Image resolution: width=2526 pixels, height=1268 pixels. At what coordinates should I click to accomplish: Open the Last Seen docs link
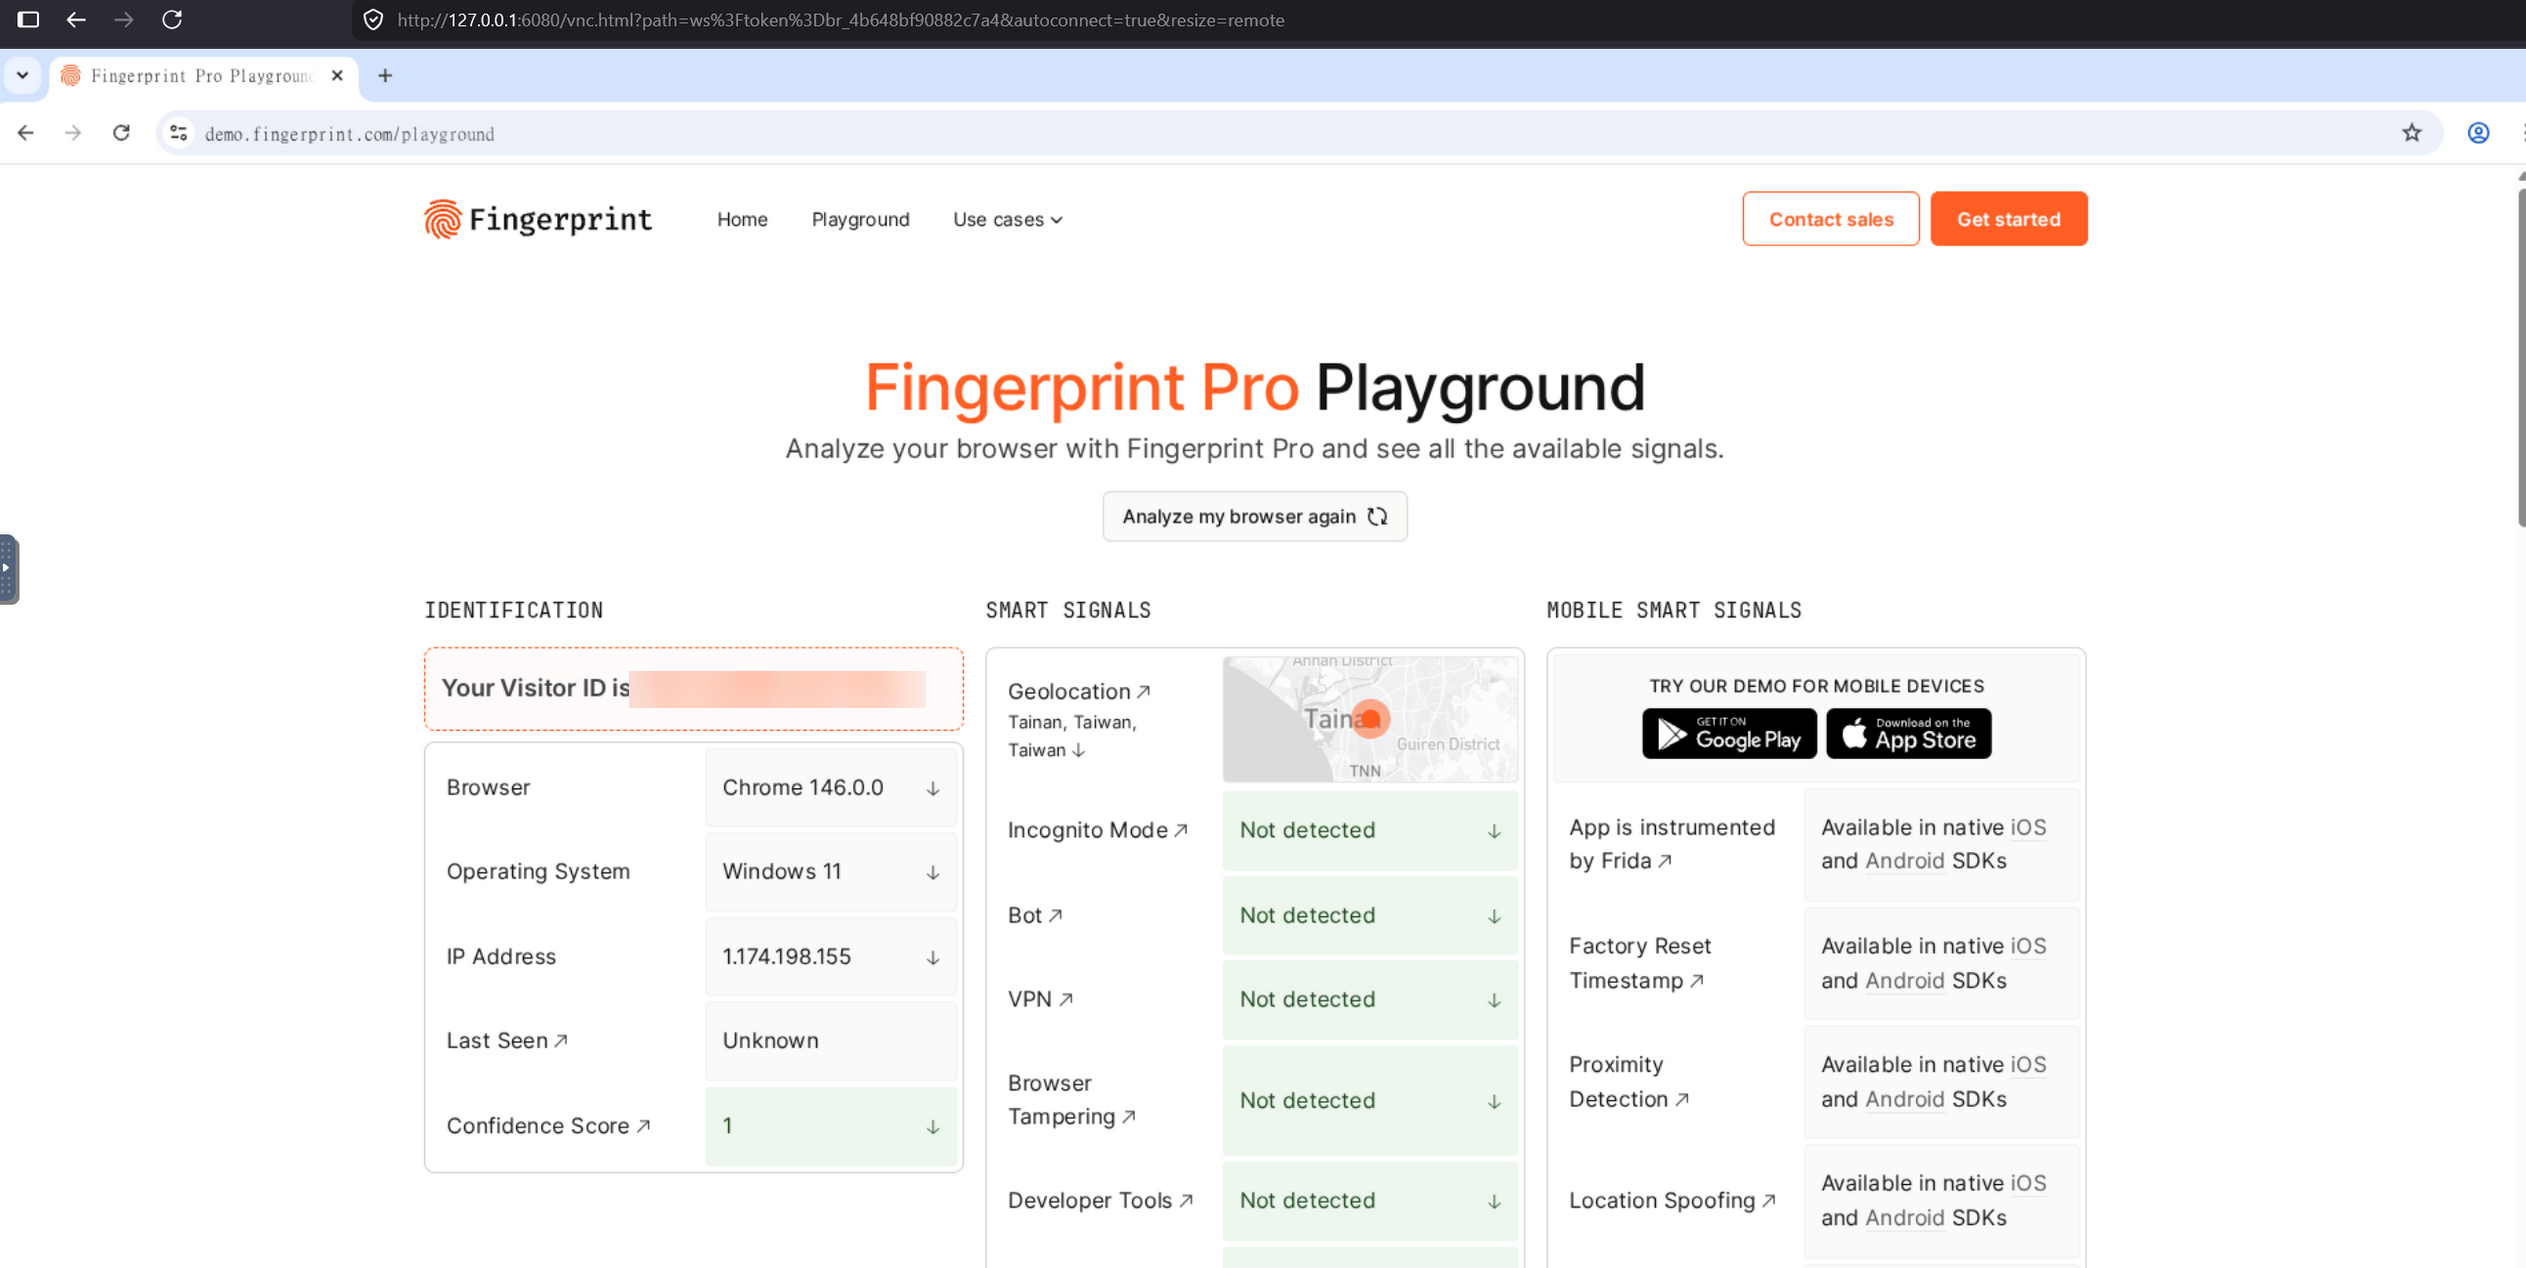[x=507, y=1041]
